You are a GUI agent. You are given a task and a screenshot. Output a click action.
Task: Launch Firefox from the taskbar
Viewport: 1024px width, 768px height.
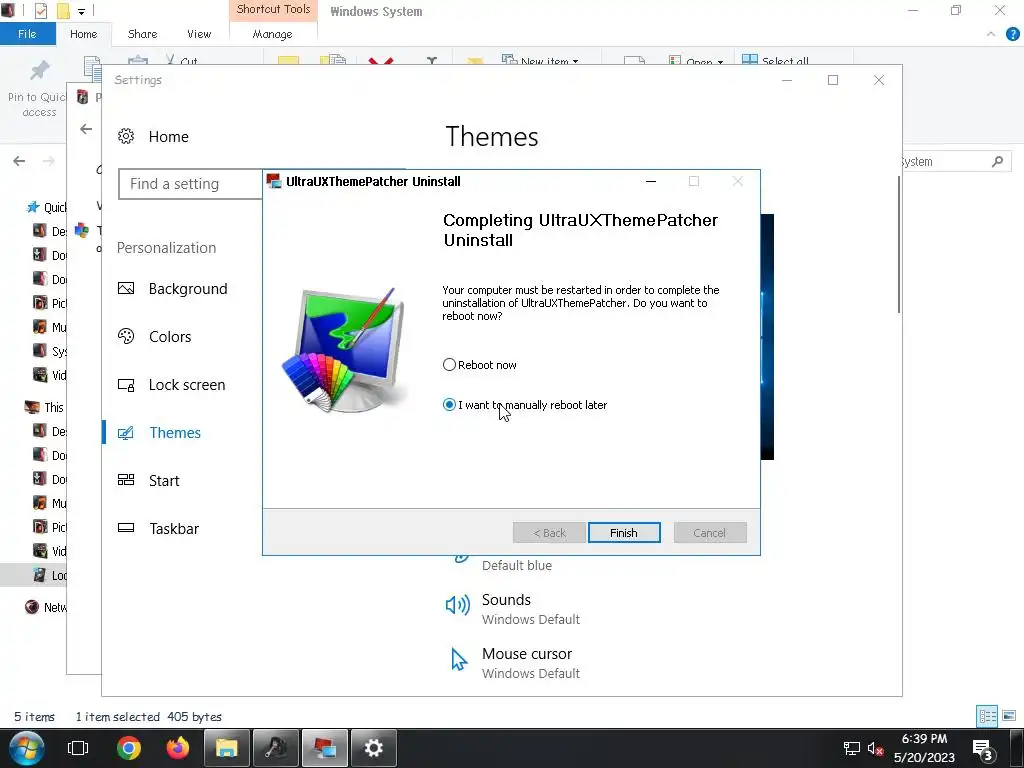[x=177, y=748]
